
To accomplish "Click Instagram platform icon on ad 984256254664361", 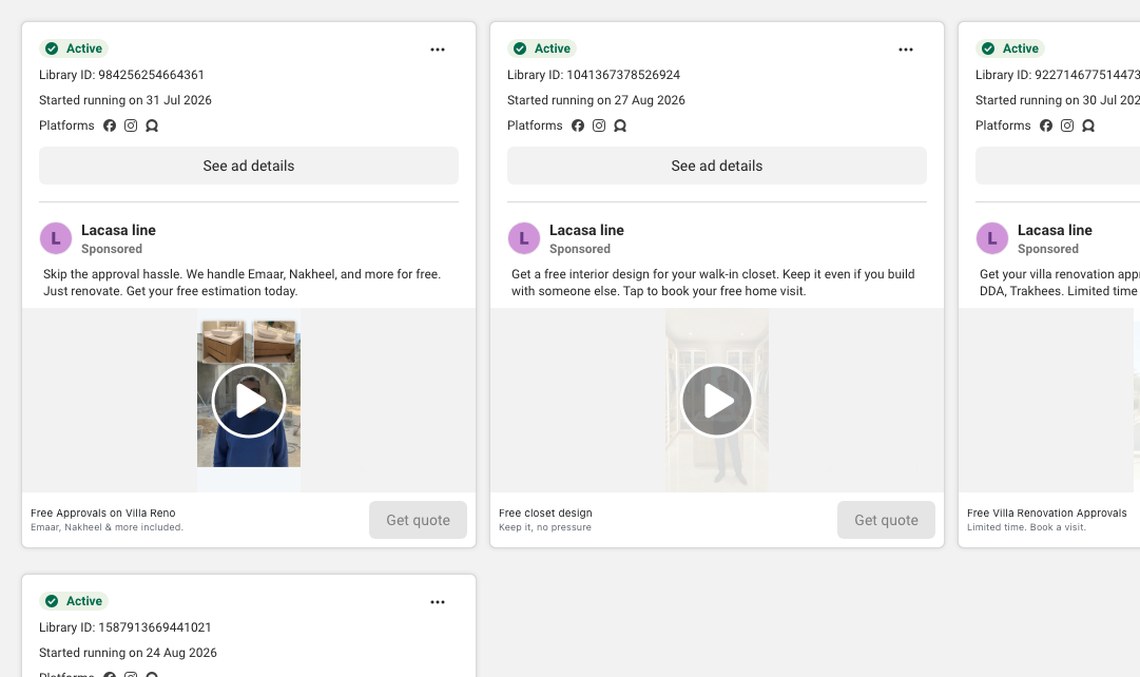I will 131,125.
